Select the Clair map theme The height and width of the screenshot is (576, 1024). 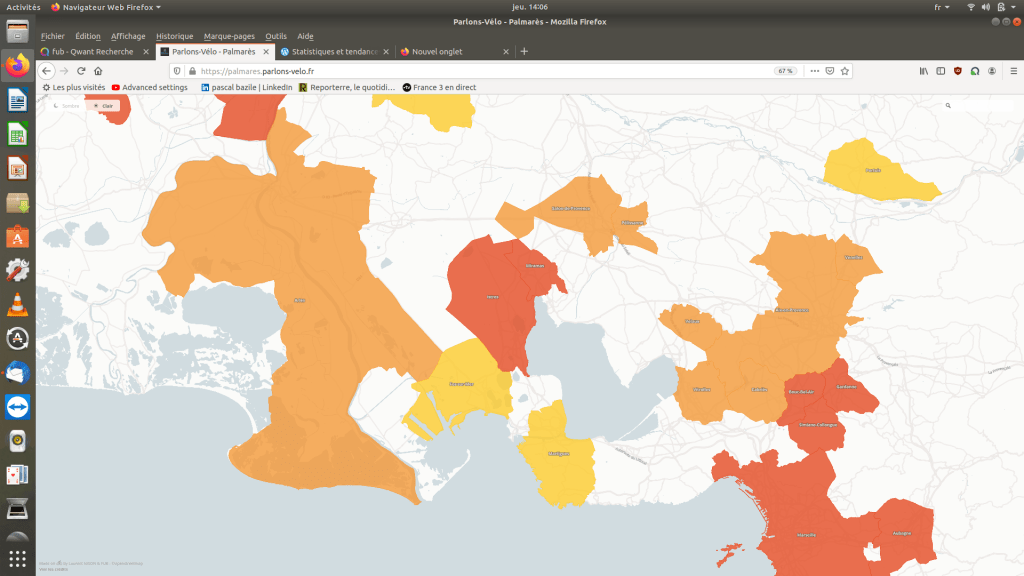coord(104,105)
